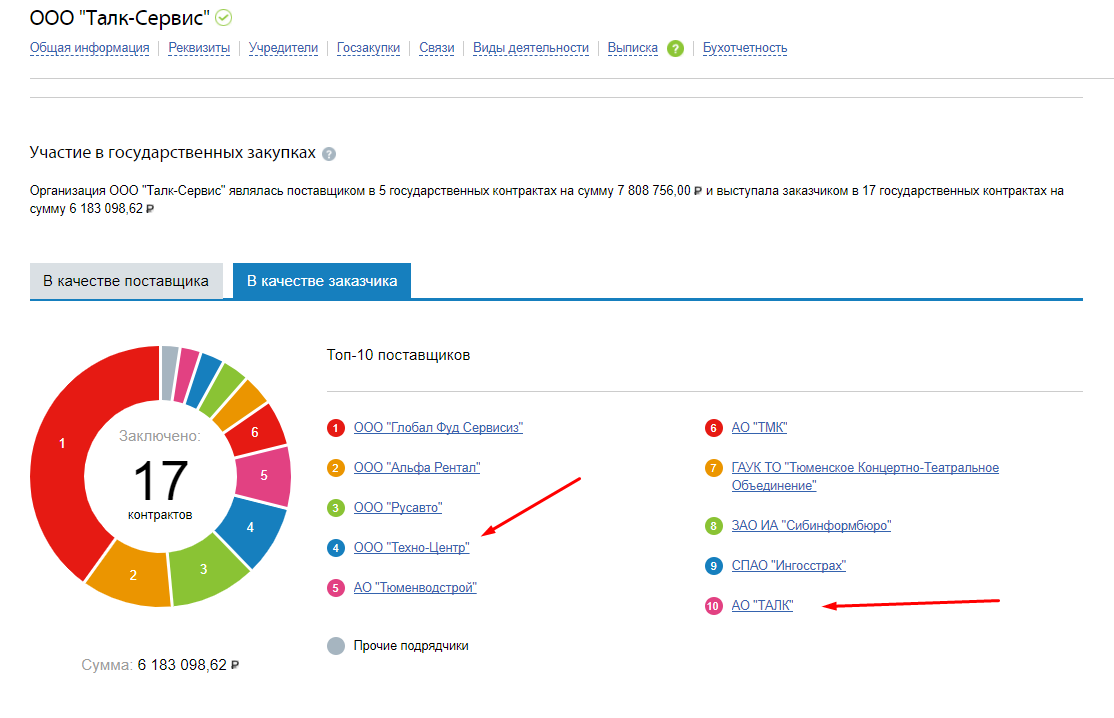Open the Бухотчетность section
The height and width of the screenshot is (718, 1114).
tap(745, 48)
